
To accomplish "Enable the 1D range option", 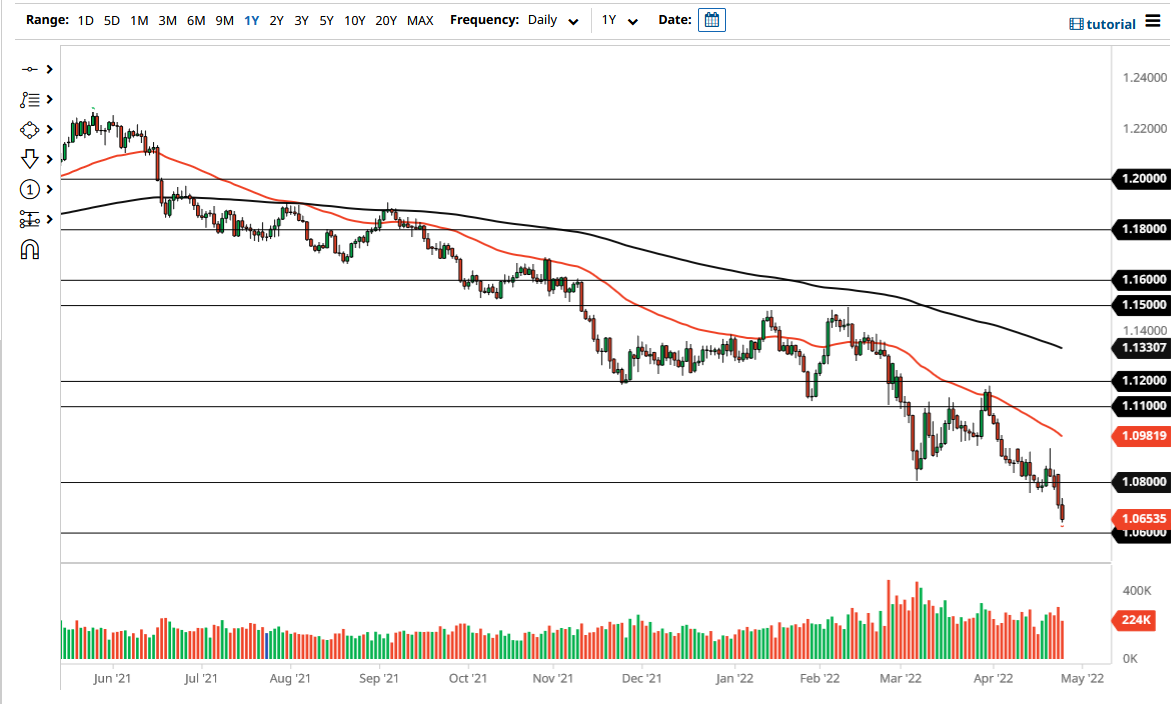I will [x=85, y=19].
